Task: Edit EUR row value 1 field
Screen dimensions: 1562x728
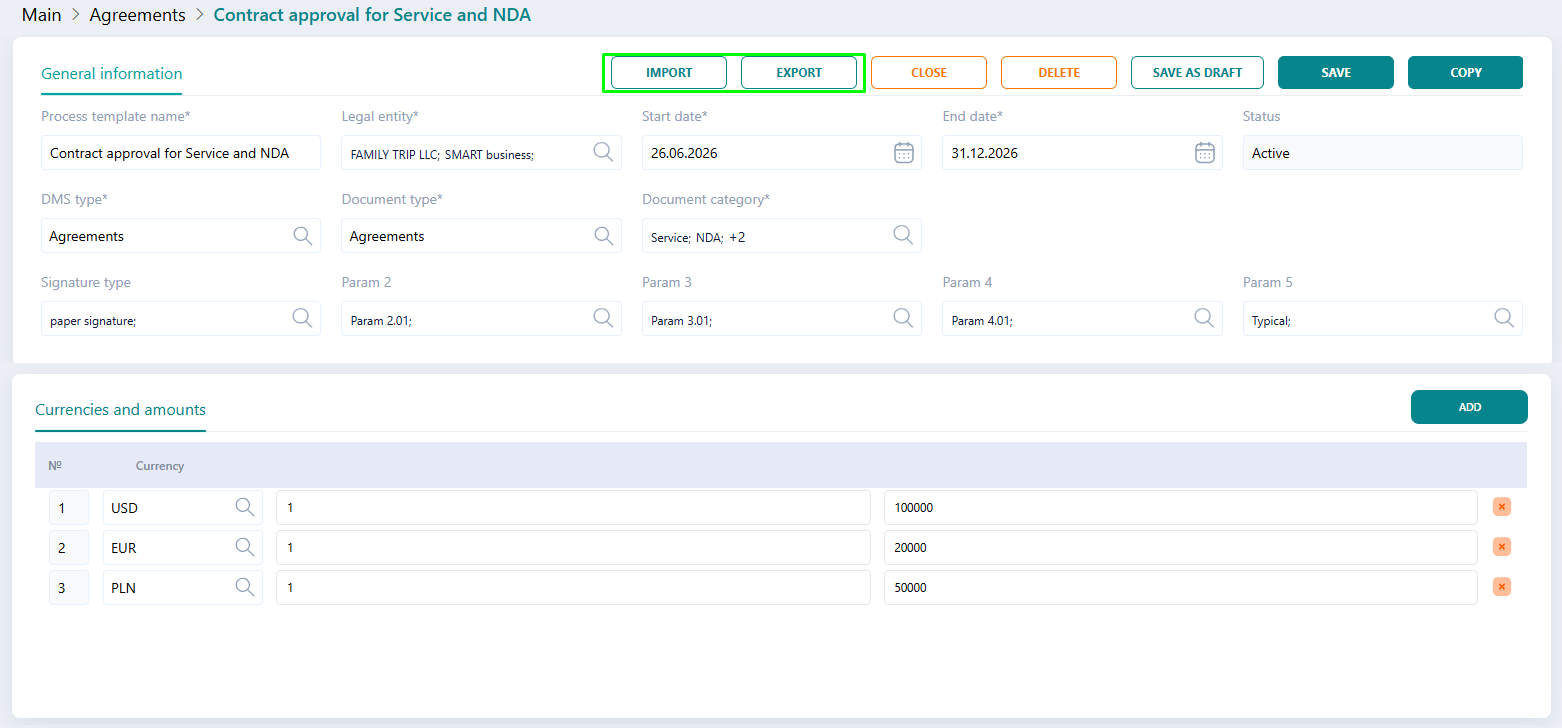Action: tap(573, 547)
